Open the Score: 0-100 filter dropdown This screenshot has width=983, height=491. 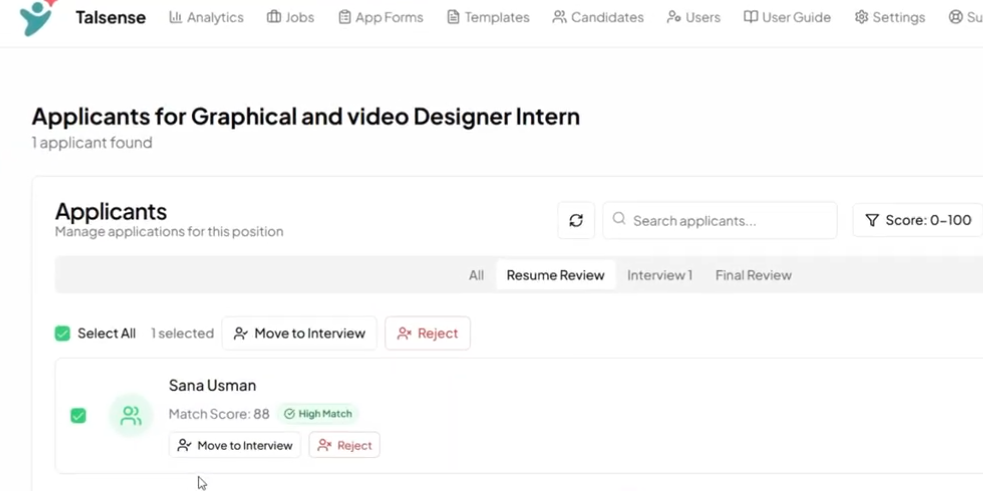click(x=918, y=220)
